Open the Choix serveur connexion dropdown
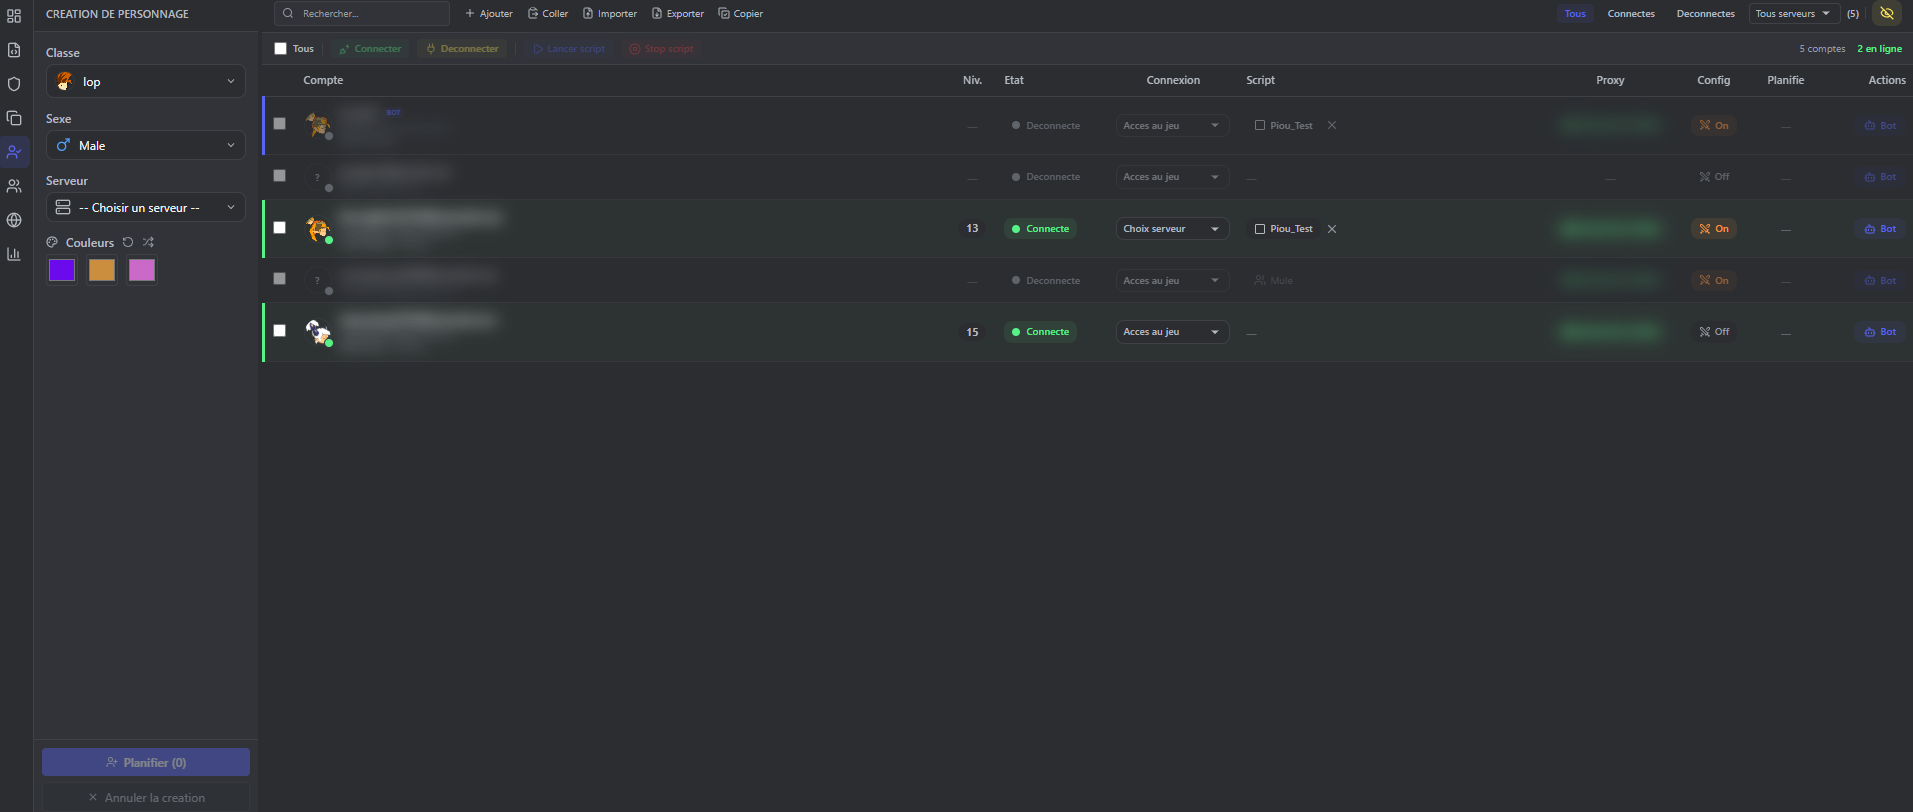1913x812 pixels. coord(1172,229)
